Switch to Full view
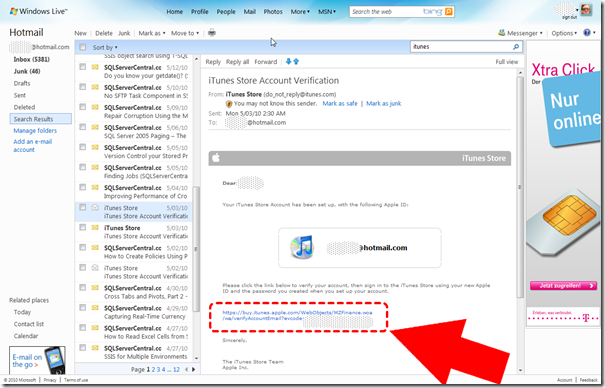 point(507,62)
